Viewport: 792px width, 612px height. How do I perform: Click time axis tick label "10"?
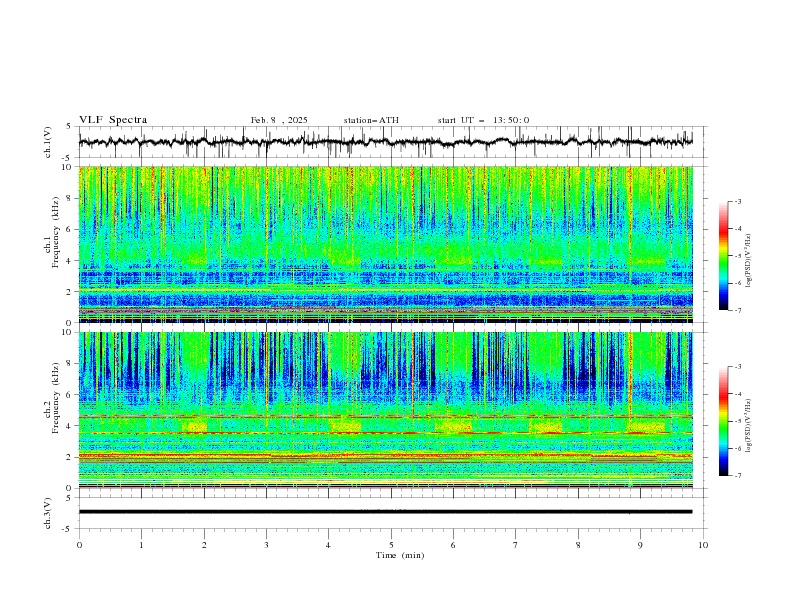[x=703, y=545]
